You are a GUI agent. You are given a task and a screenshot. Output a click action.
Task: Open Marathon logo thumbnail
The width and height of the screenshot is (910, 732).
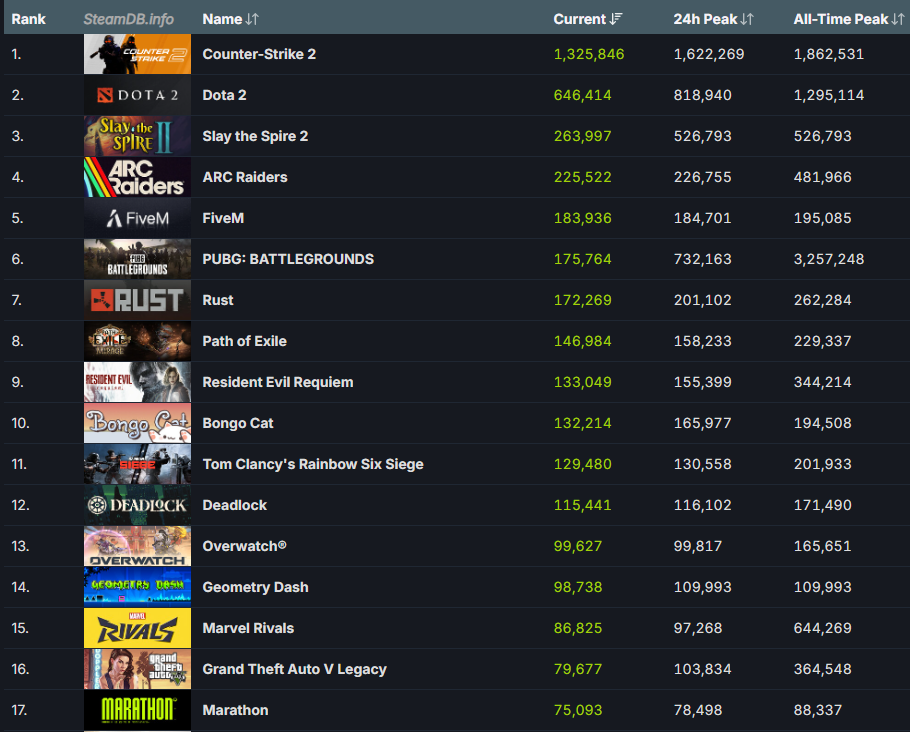(x=137, y=711)
